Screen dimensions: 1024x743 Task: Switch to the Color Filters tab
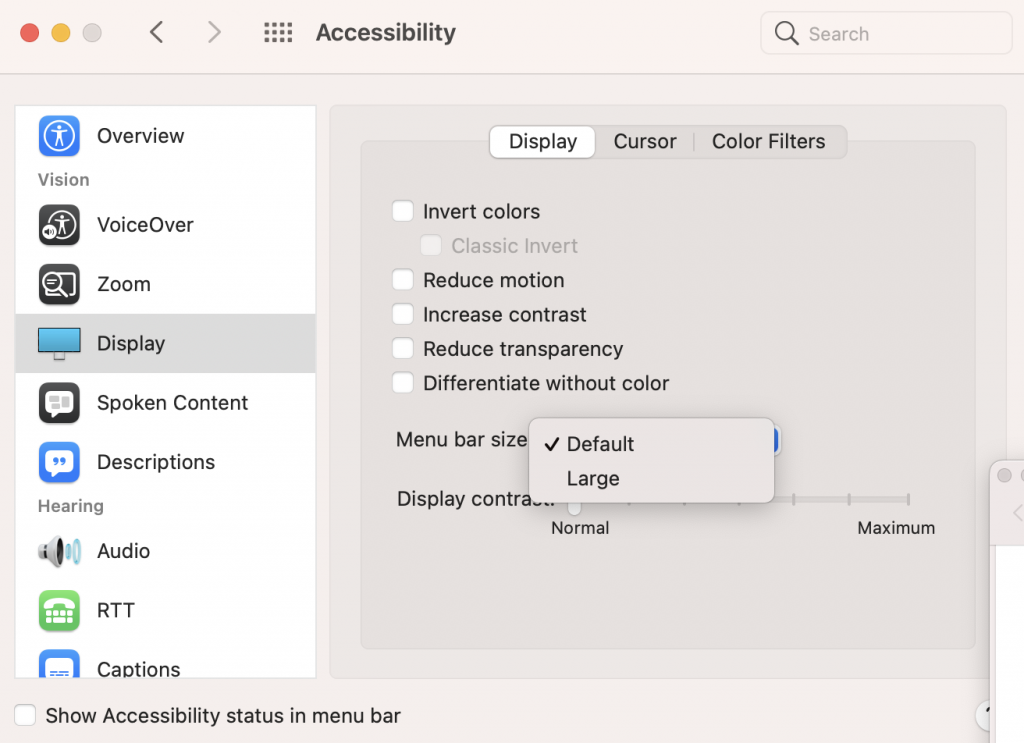769,142
